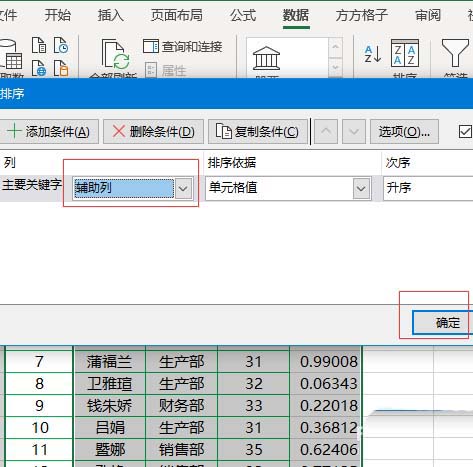Open the 升序 order dropdown
The image size is (473, 467).
pyautogui.click(x=428, y=189)
